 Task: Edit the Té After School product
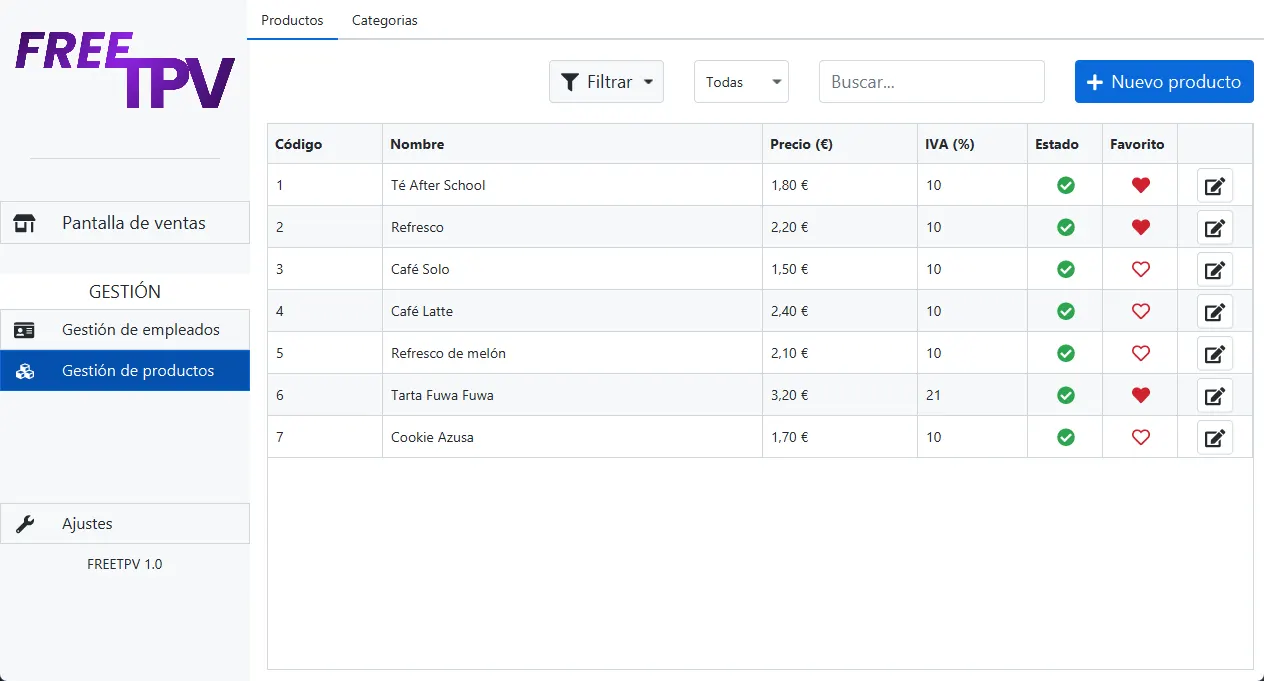(1215, 185)
